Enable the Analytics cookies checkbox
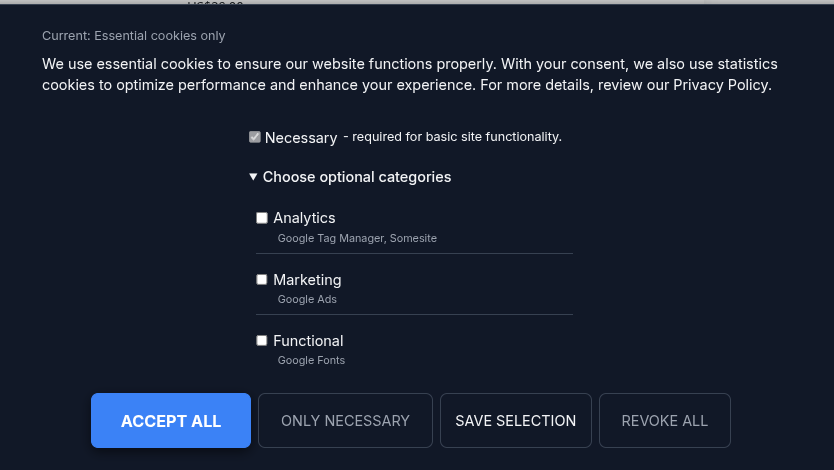The image size is (834, 470). (x=262, y=218)
